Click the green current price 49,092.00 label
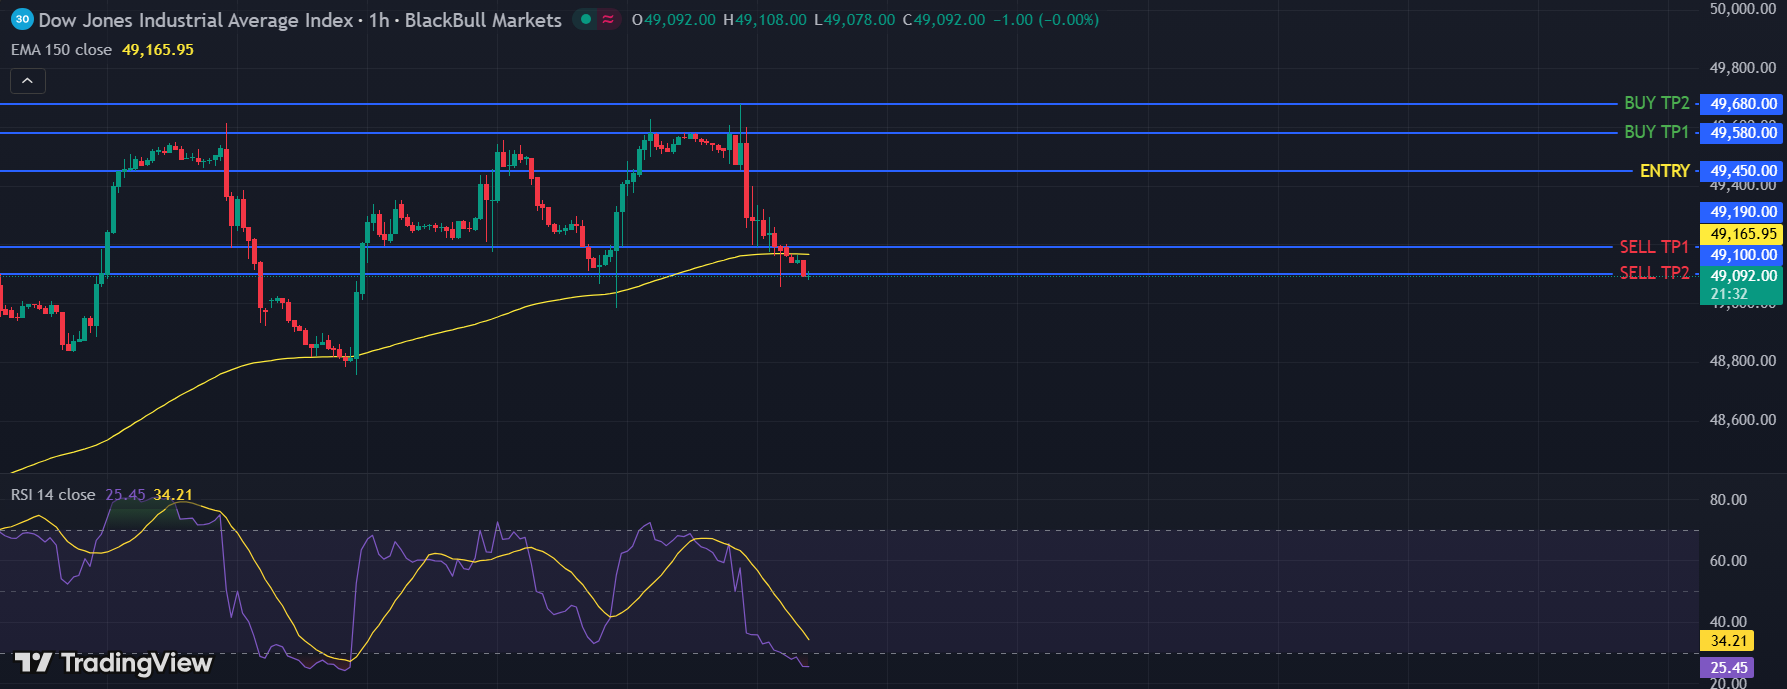Image resolution: width=1787 pixels, height=689 pixels. [1743, 276]
